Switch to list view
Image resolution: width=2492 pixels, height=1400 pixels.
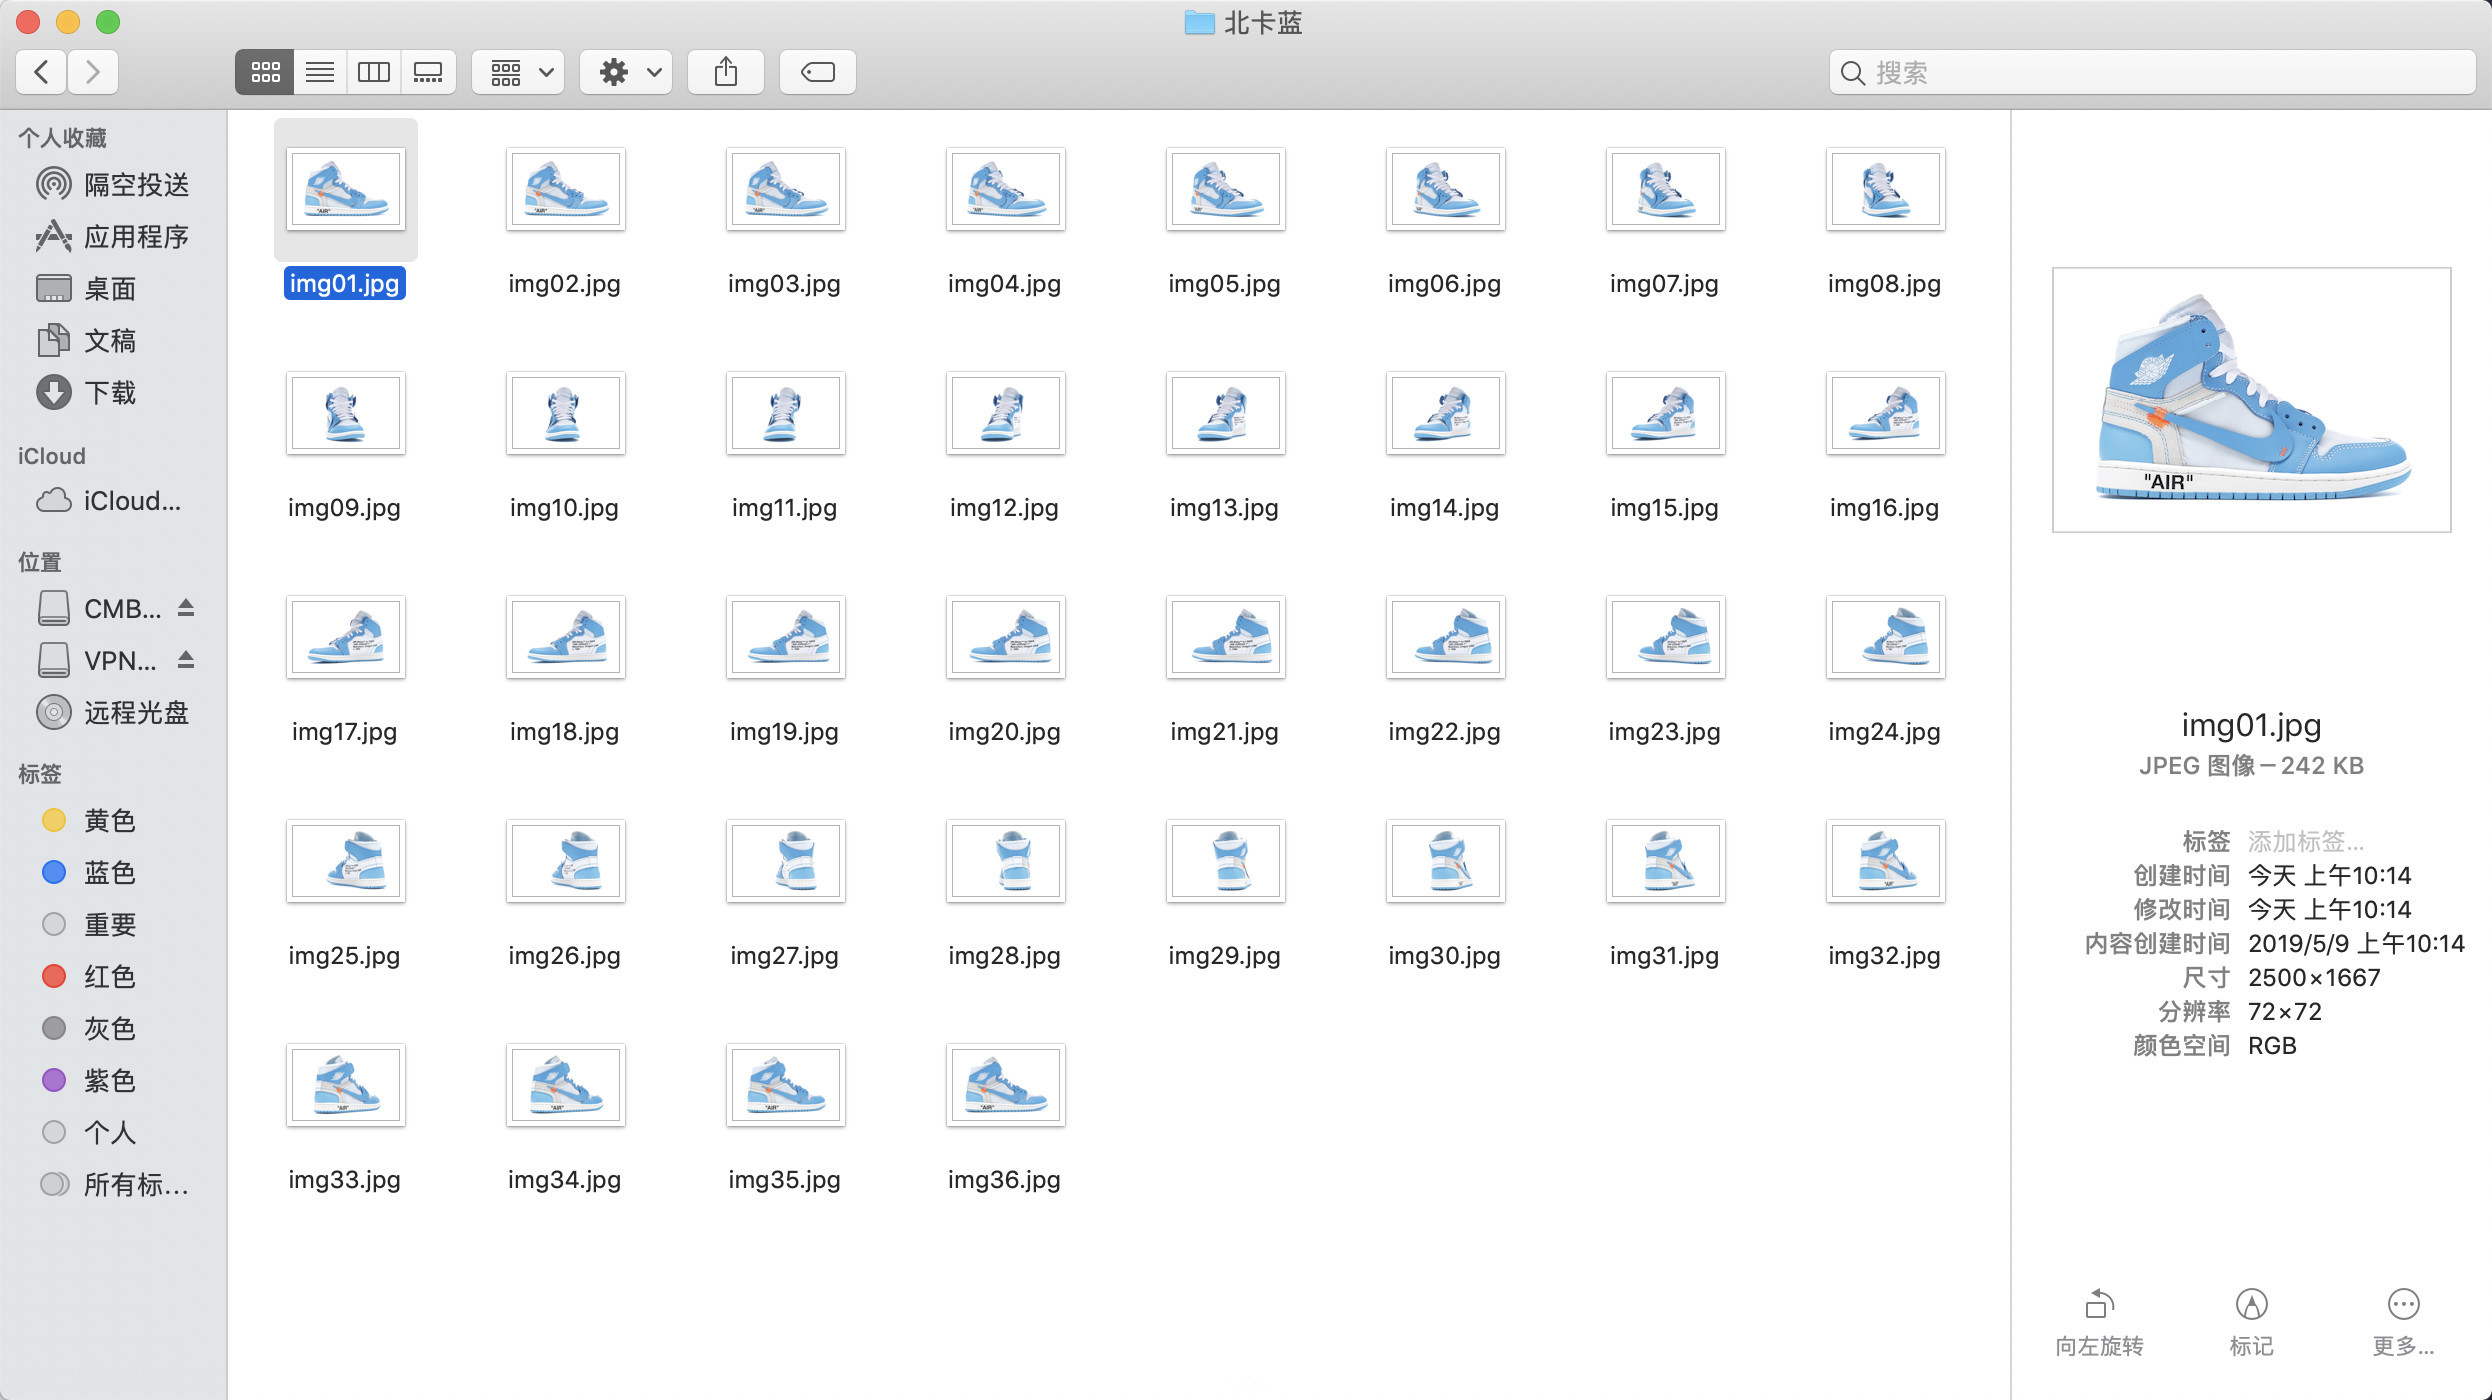[x=320, y=72]
